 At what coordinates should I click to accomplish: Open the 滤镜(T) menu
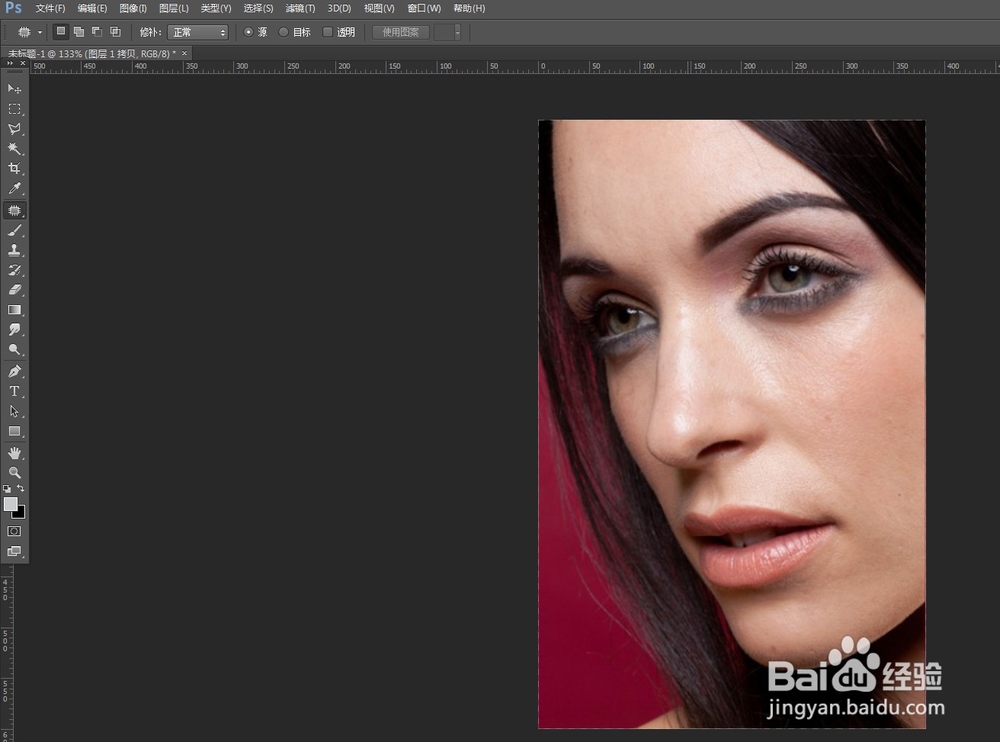coord(300,8)
